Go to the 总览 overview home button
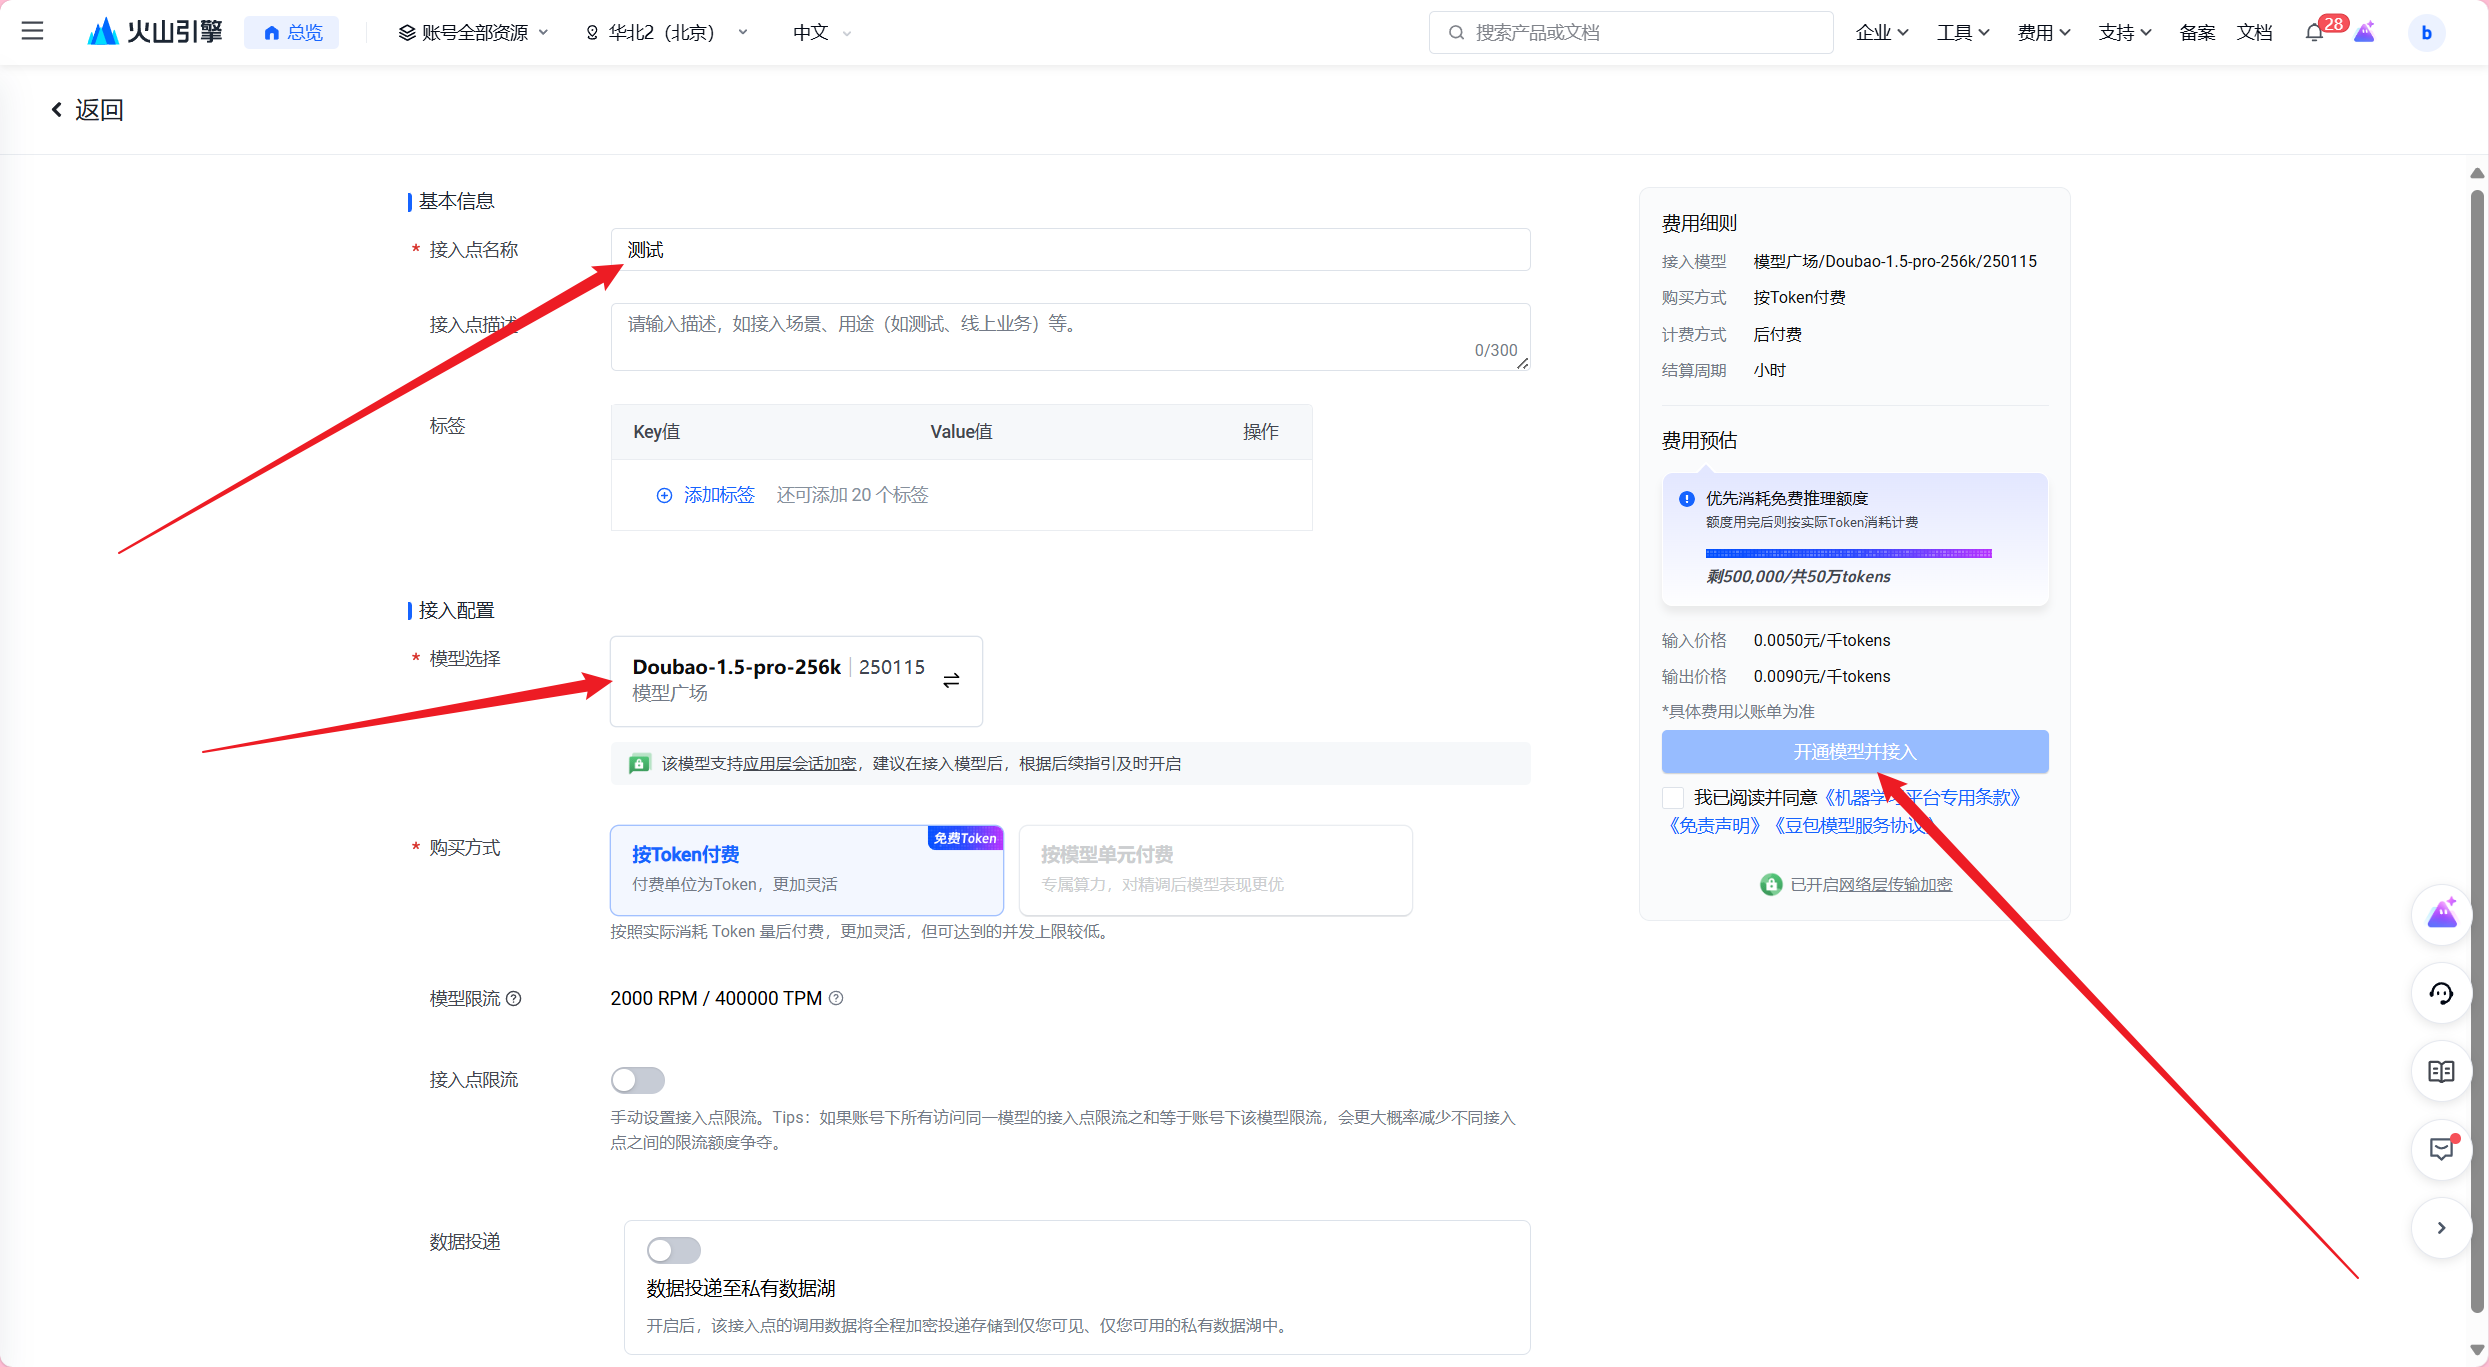 coord(292,33)
